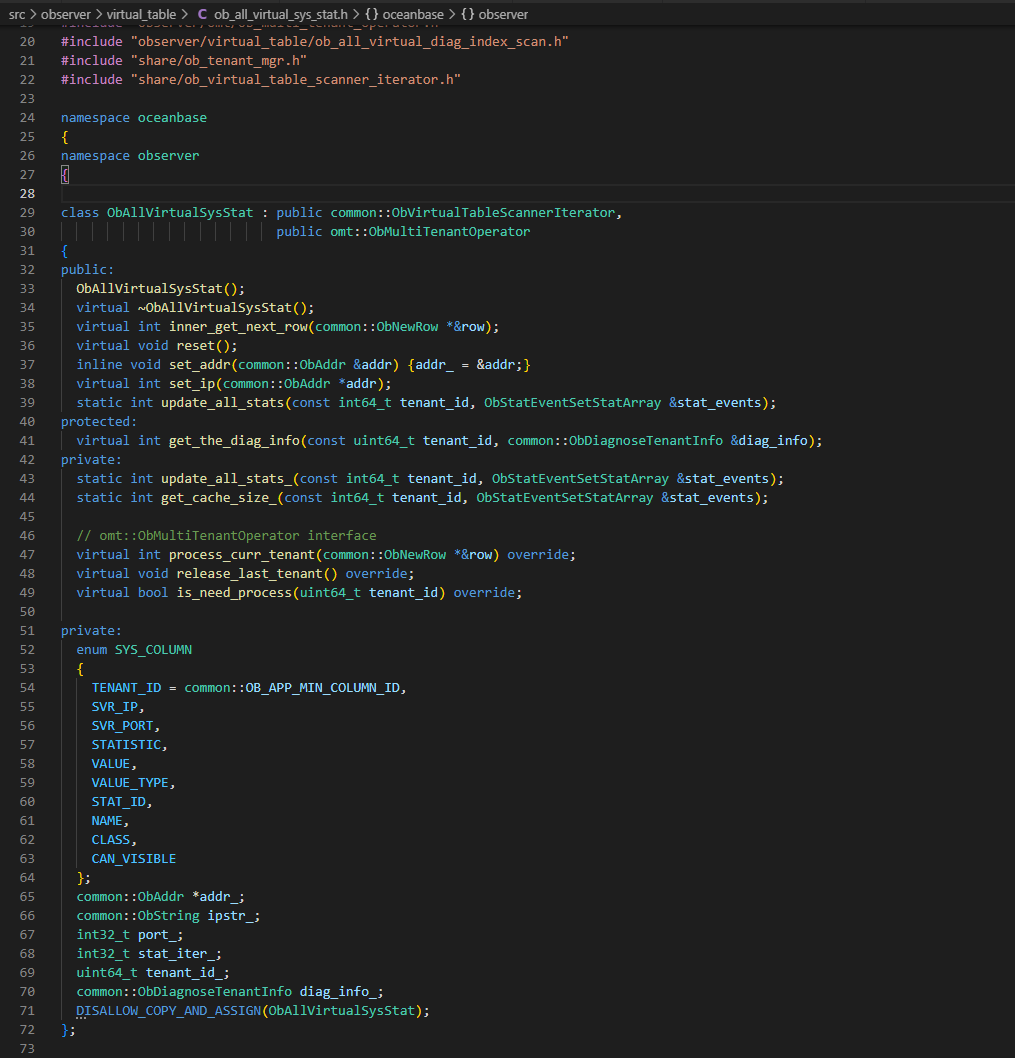Click the C file icon in breadcrumb
Screen dimensions: 1015x1058
[202, 14]
